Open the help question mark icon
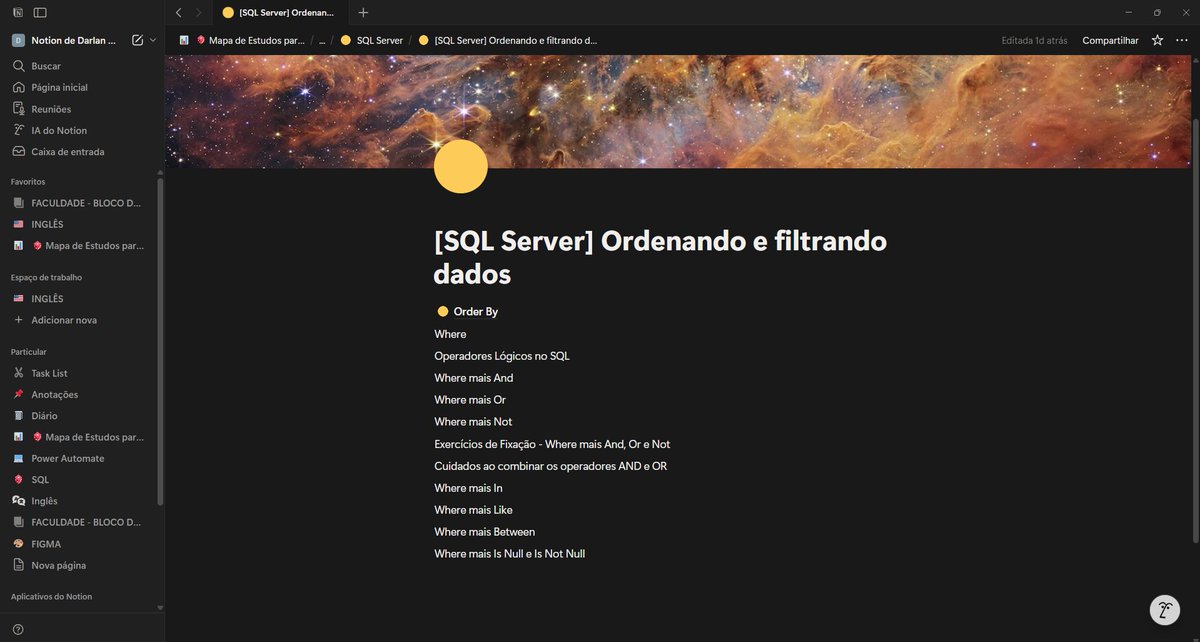The width and height of the screenshot is (1200, 642). pos(18,629)
